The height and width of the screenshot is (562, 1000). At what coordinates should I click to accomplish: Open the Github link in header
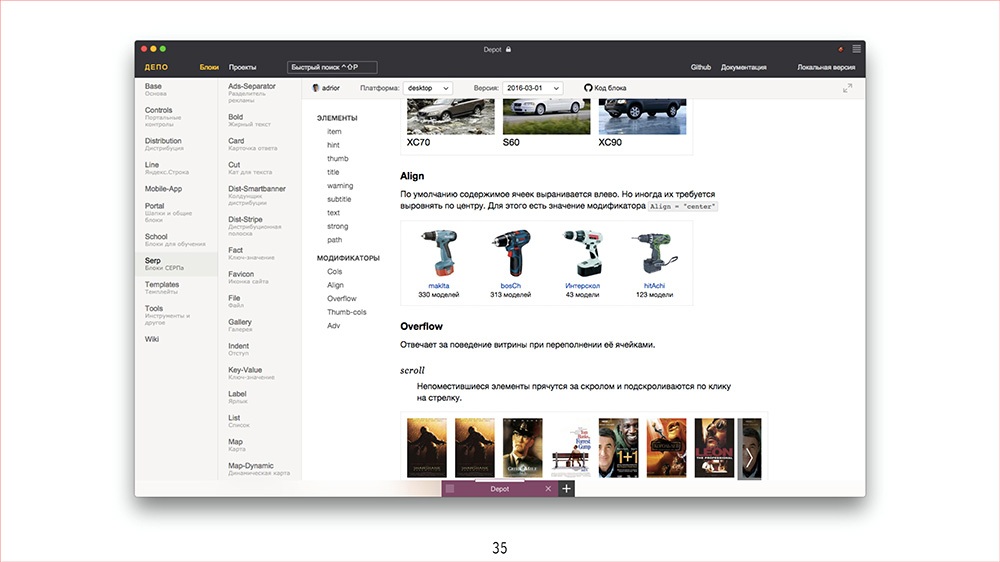[x=700, y=67]
